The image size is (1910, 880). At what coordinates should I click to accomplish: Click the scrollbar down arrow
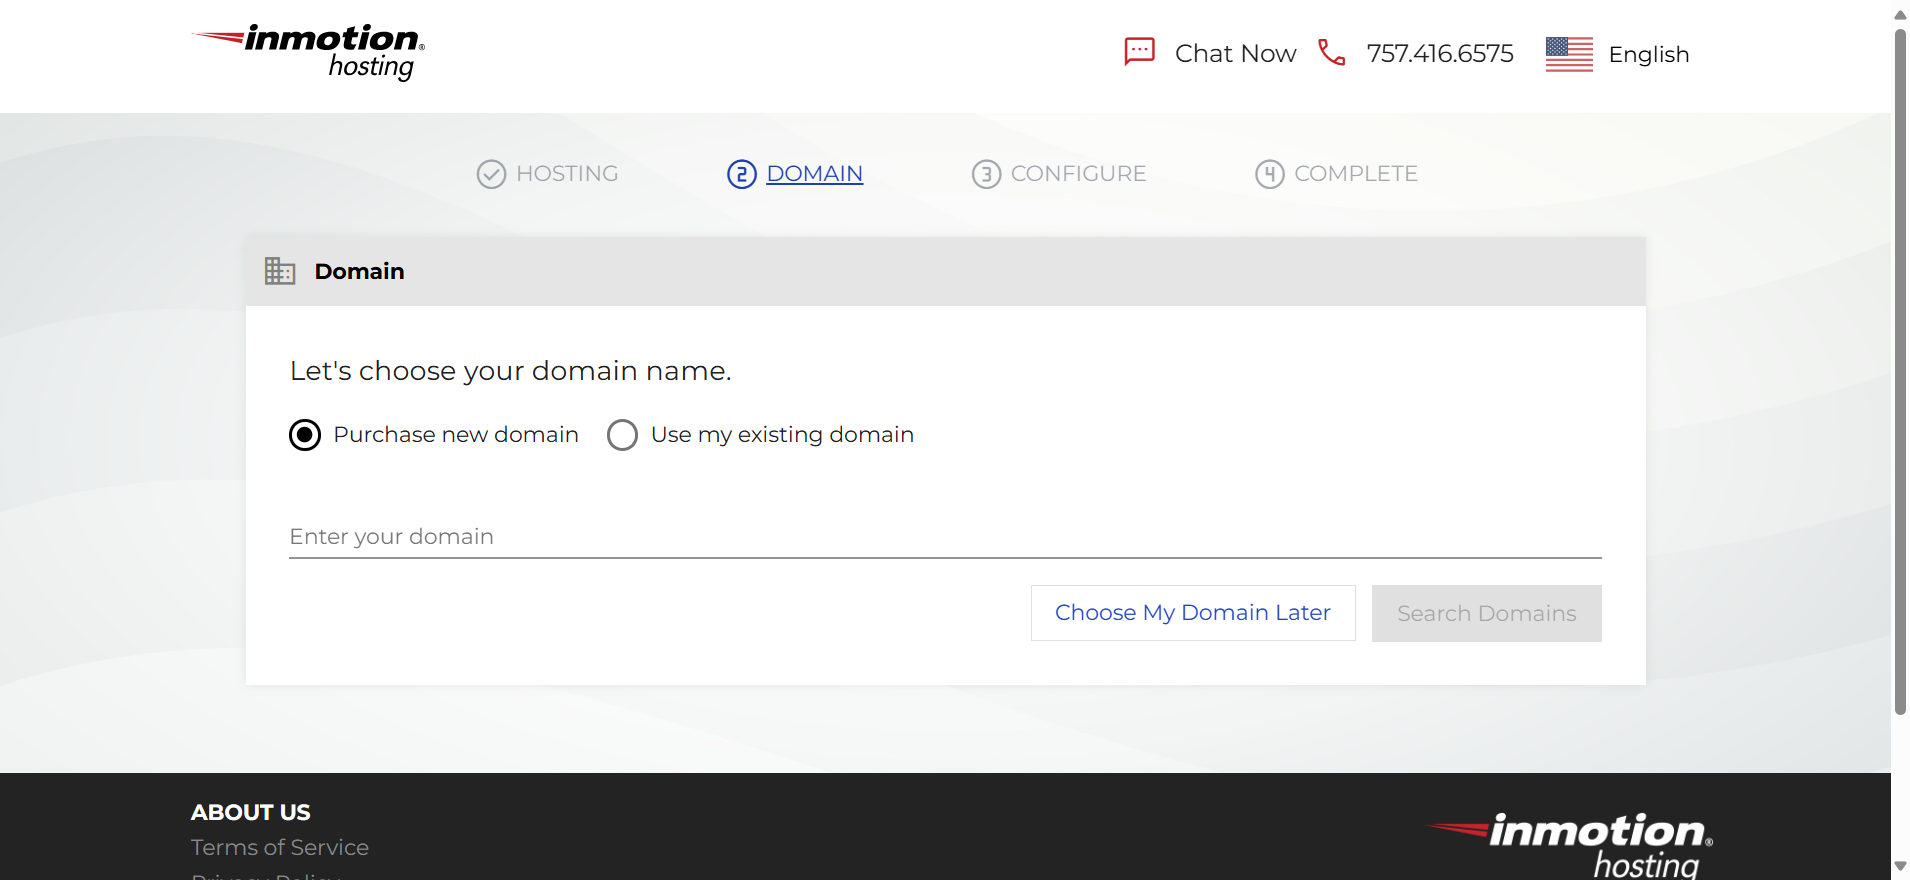click(1900, 866)
